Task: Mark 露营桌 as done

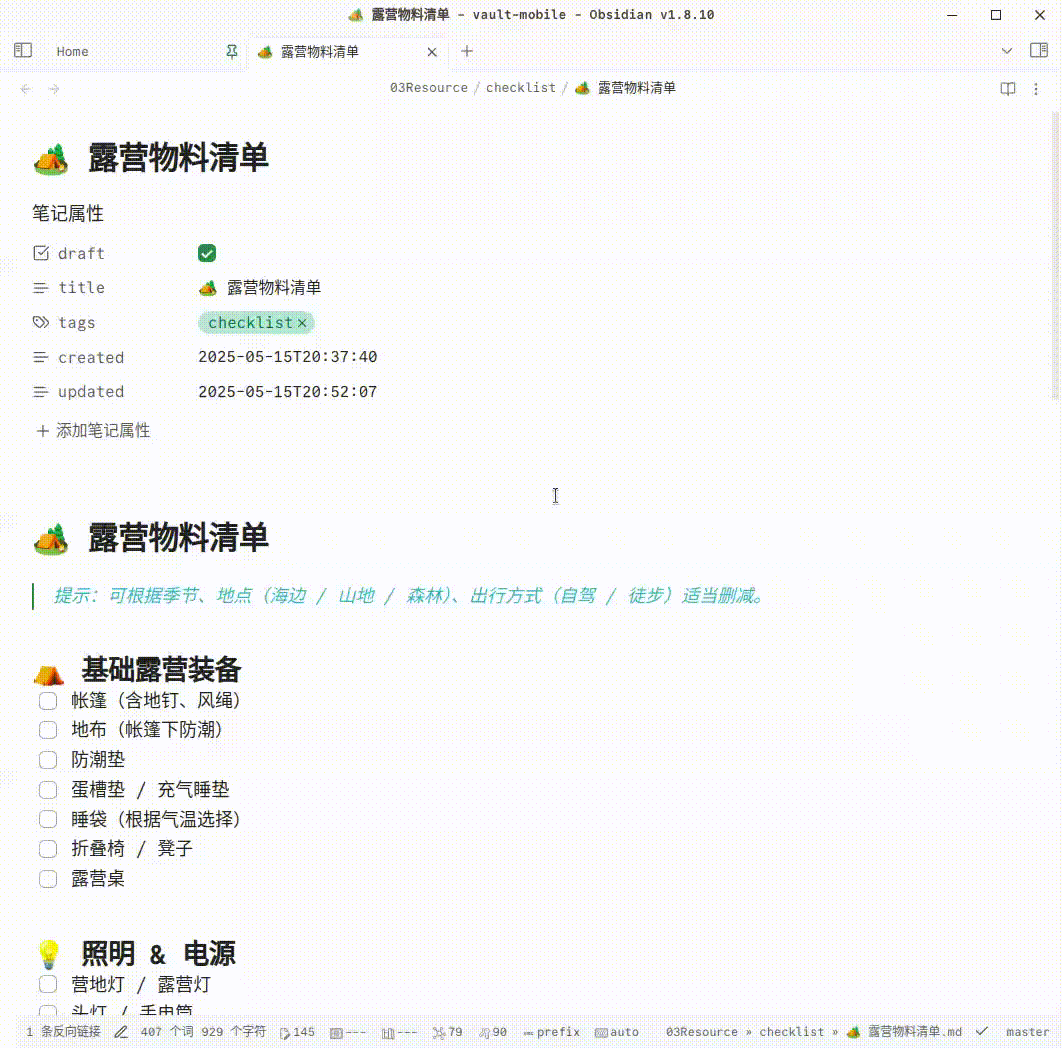Action: point(48,879)
